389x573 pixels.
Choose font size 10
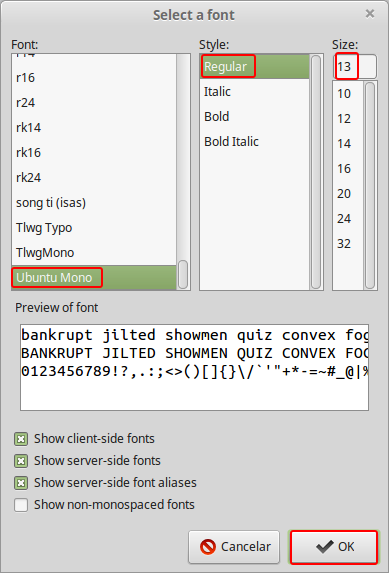click(348, 94)
